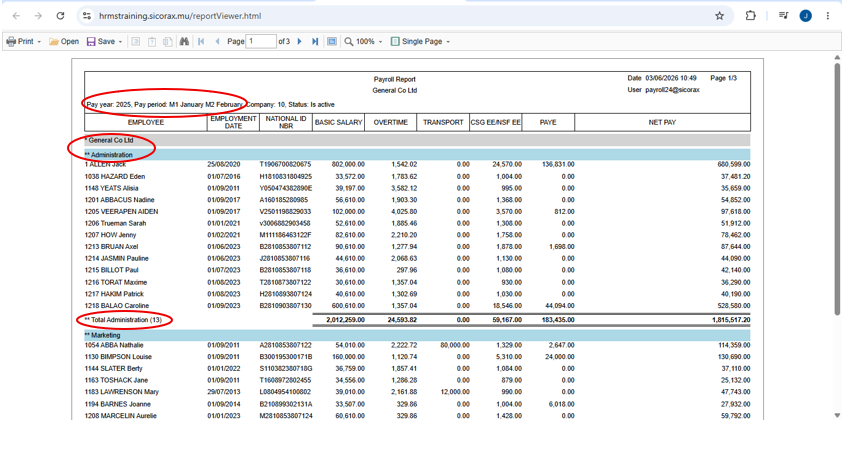Go to previous report page
This screenshot has height=451, width=846.
(217, 42)
